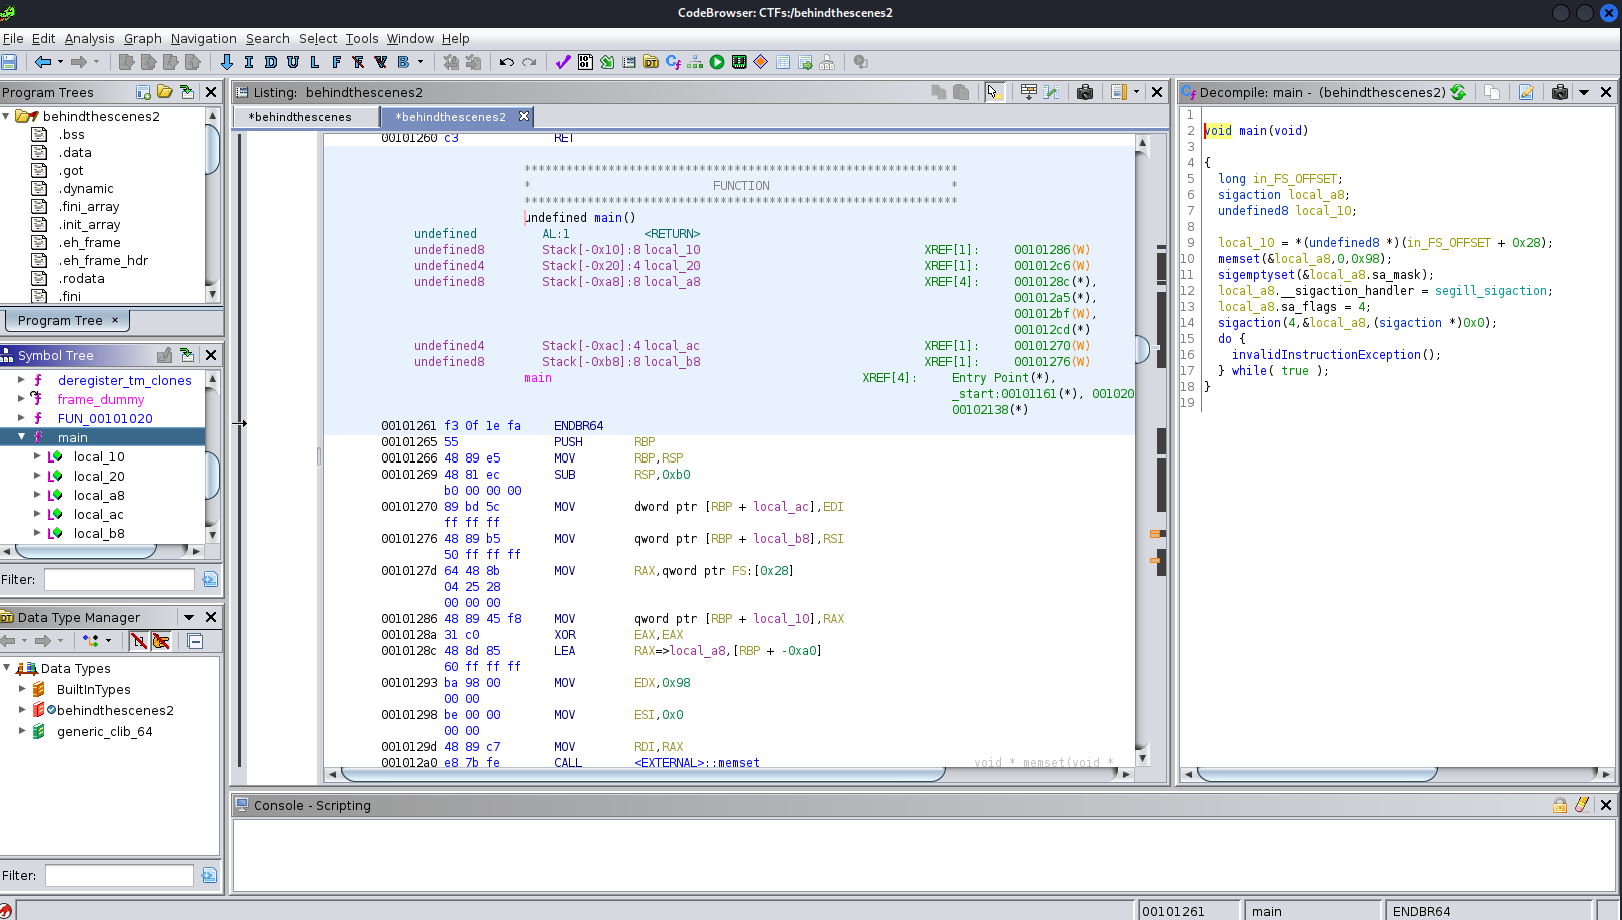Go back to previous location arrow
Image resolution: width=1622 pixels, height=920 pixels.
[43, 62]
